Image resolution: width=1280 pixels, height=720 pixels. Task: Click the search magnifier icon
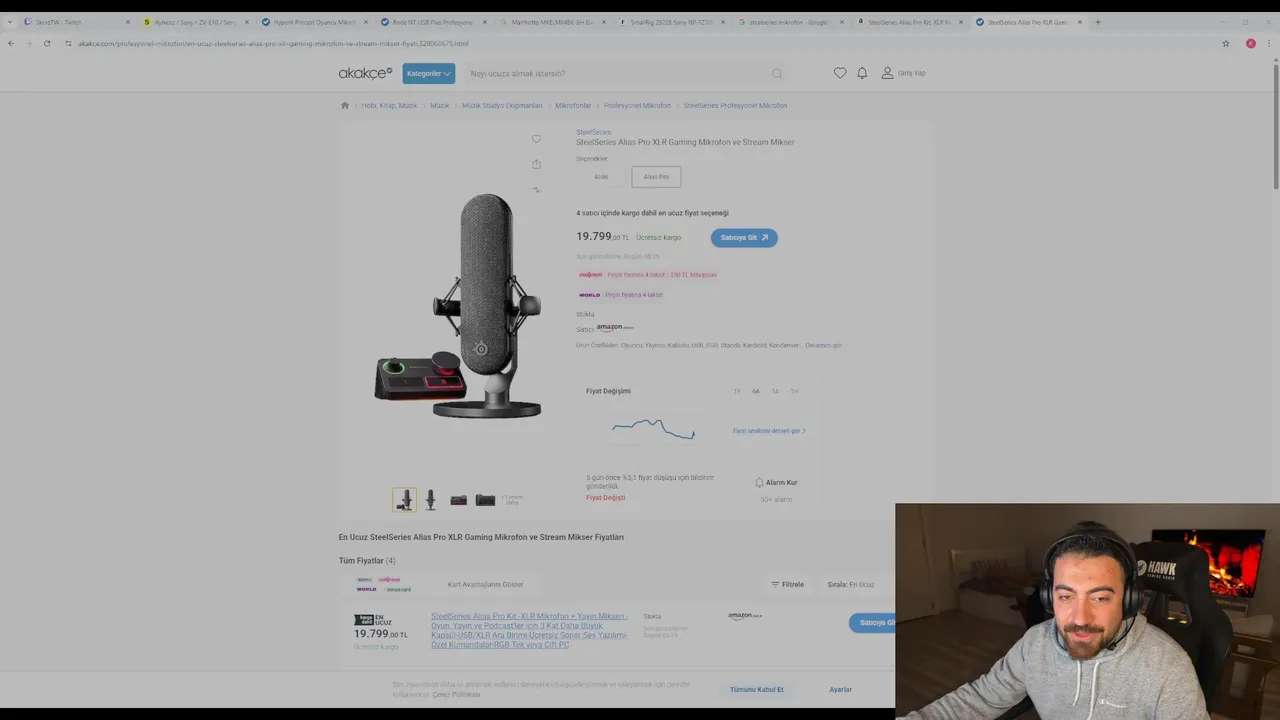point(777,73)
